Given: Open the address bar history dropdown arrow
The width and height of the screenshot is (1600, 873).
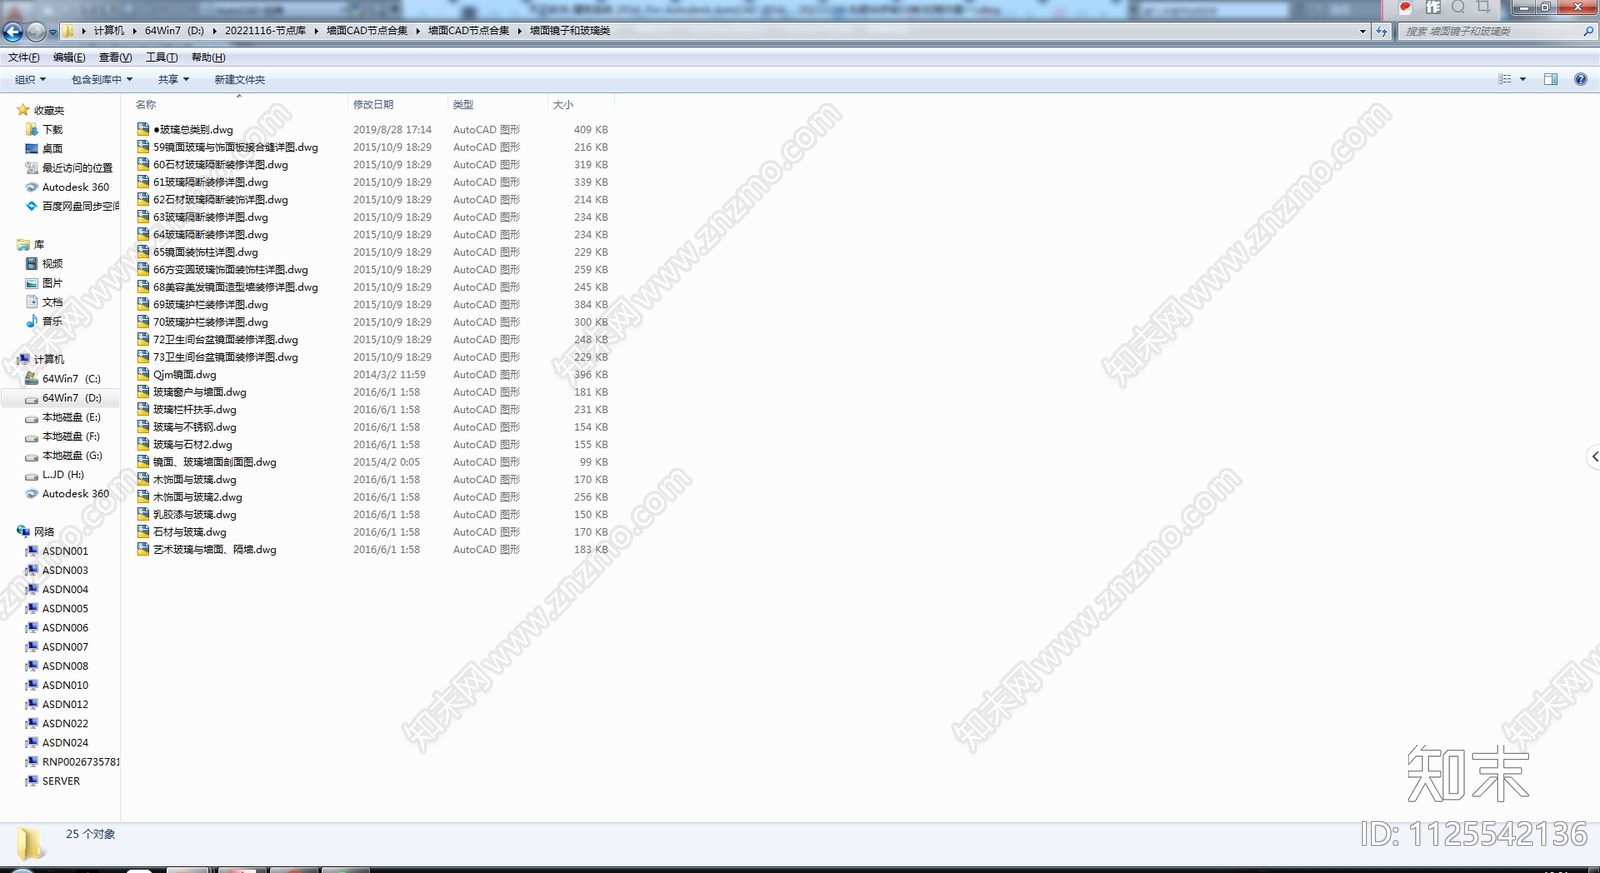Looking at the screenshot, I should tap(1362, 31).
